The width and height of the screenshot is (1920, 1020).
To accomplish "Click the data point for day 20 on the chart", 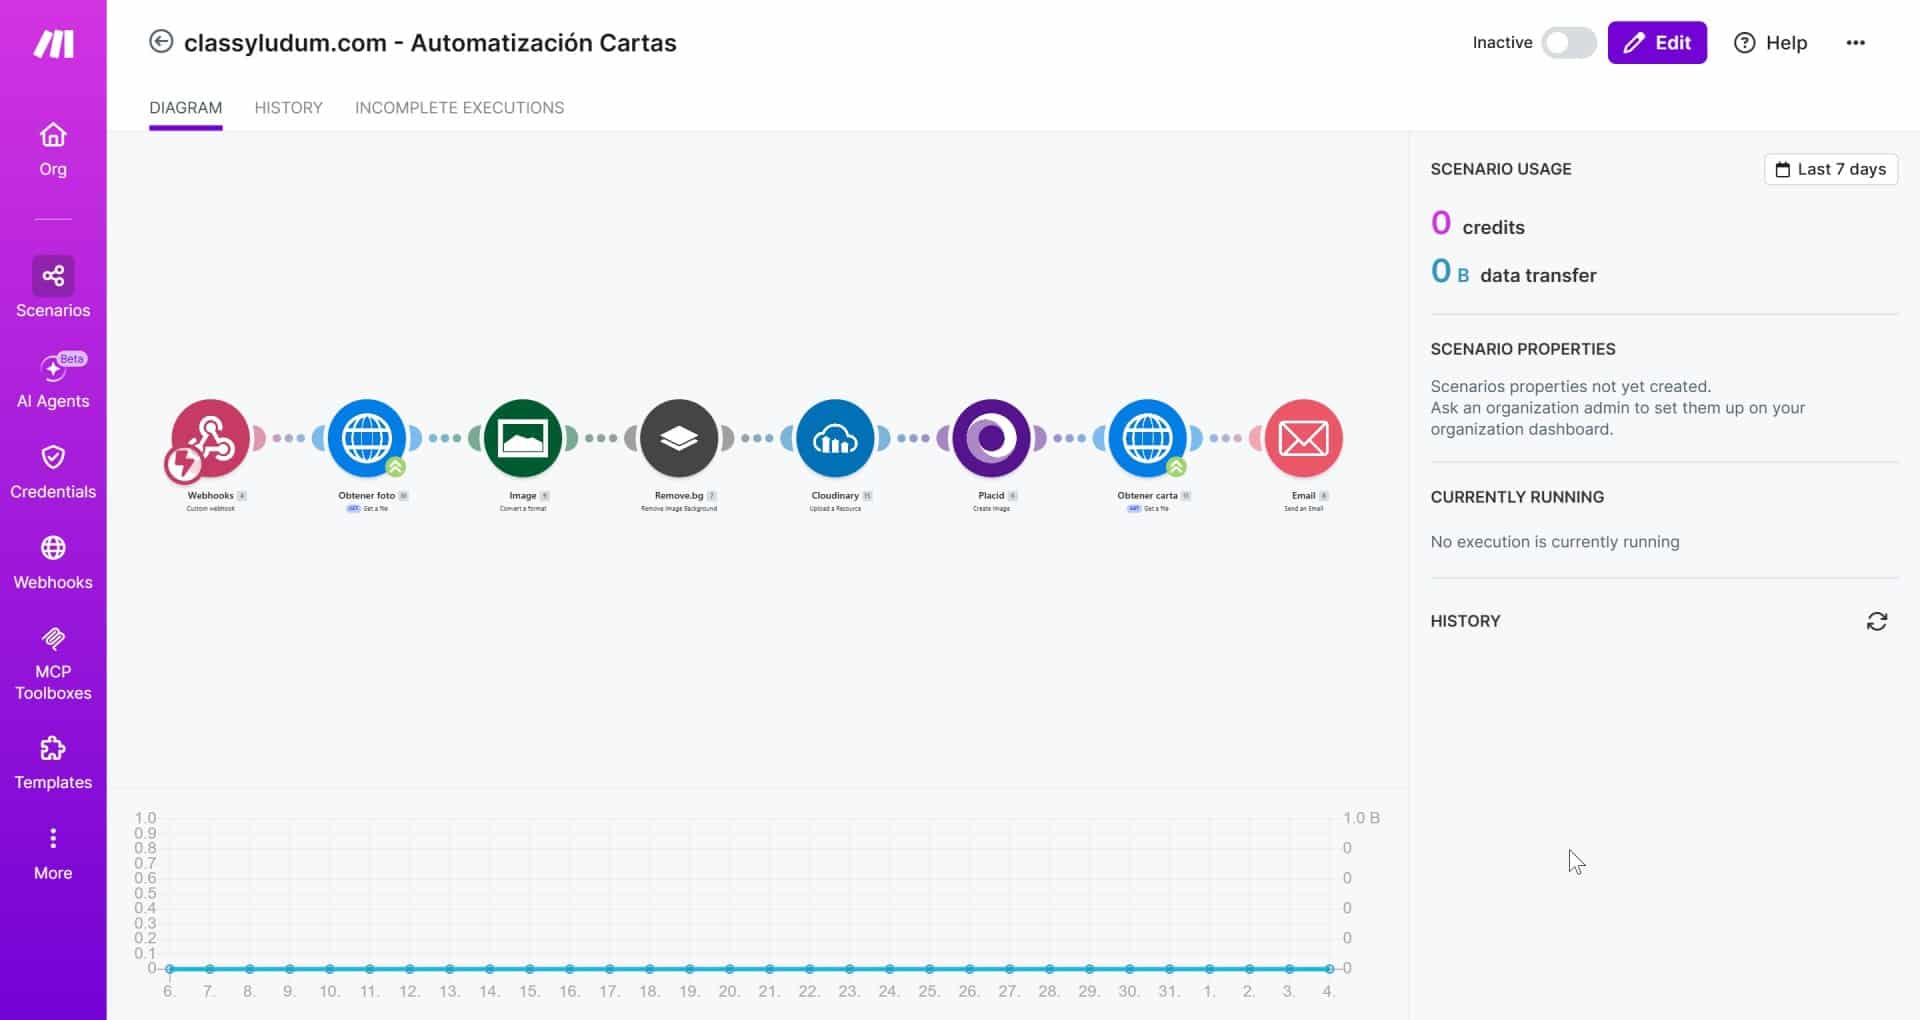I will click(x=729, y=968).
